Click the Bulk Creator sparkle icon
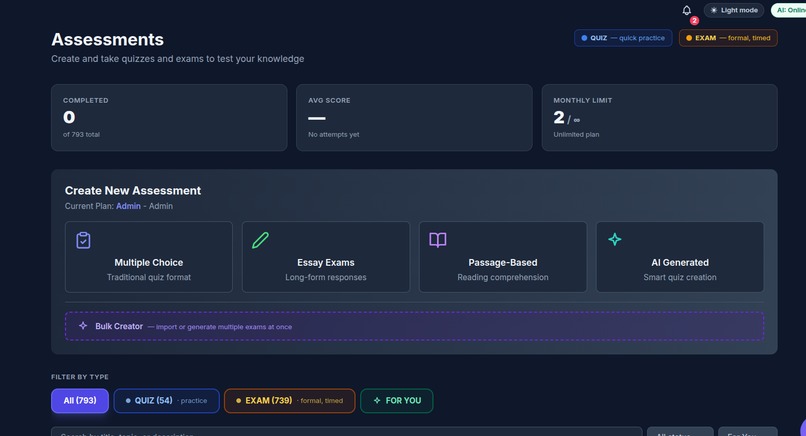806x436 pixels. pos(83,326)
